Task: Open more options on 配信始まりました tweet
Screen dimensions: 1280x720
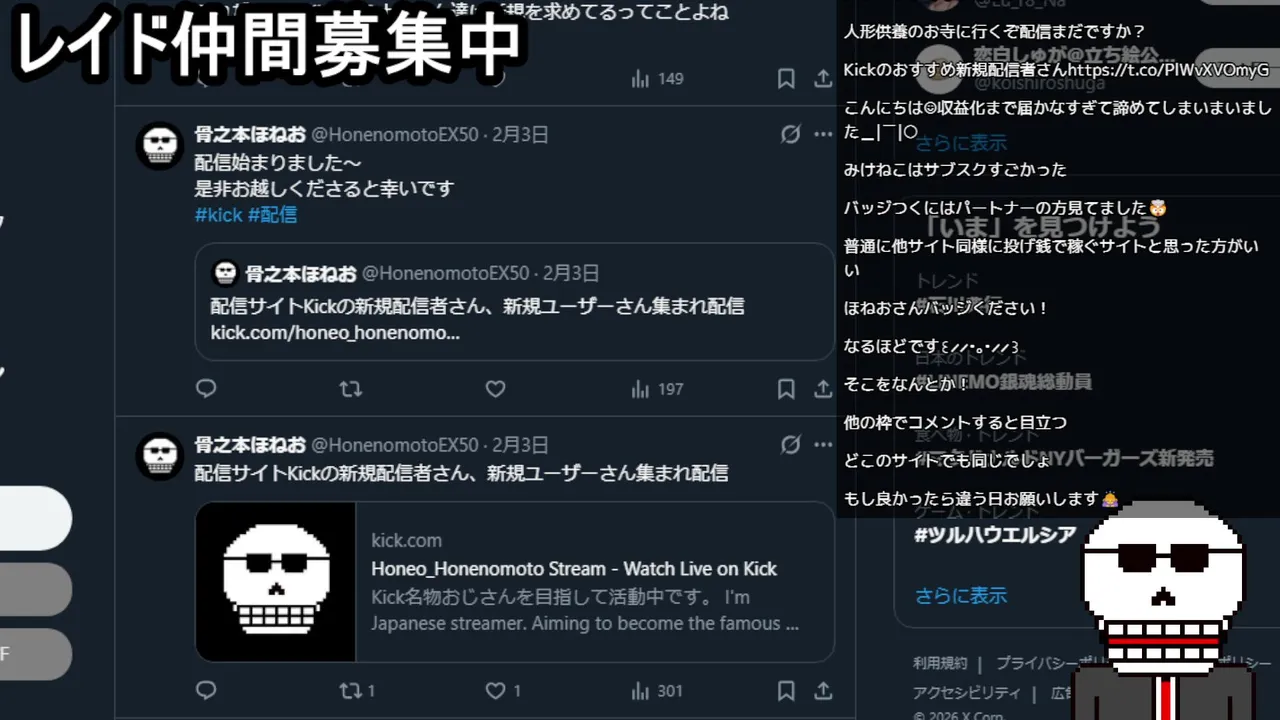Action: (x=823, y=134)
